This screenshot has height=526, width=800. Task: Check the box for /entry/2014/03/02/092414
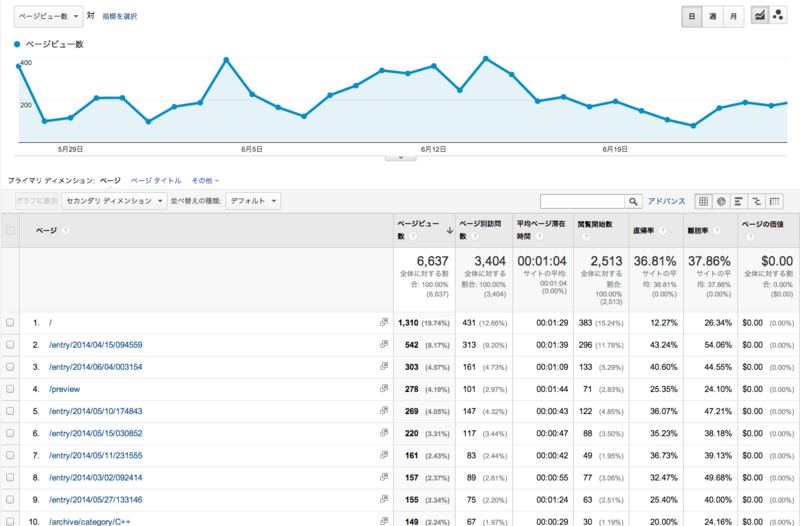(x=10, y=477)
